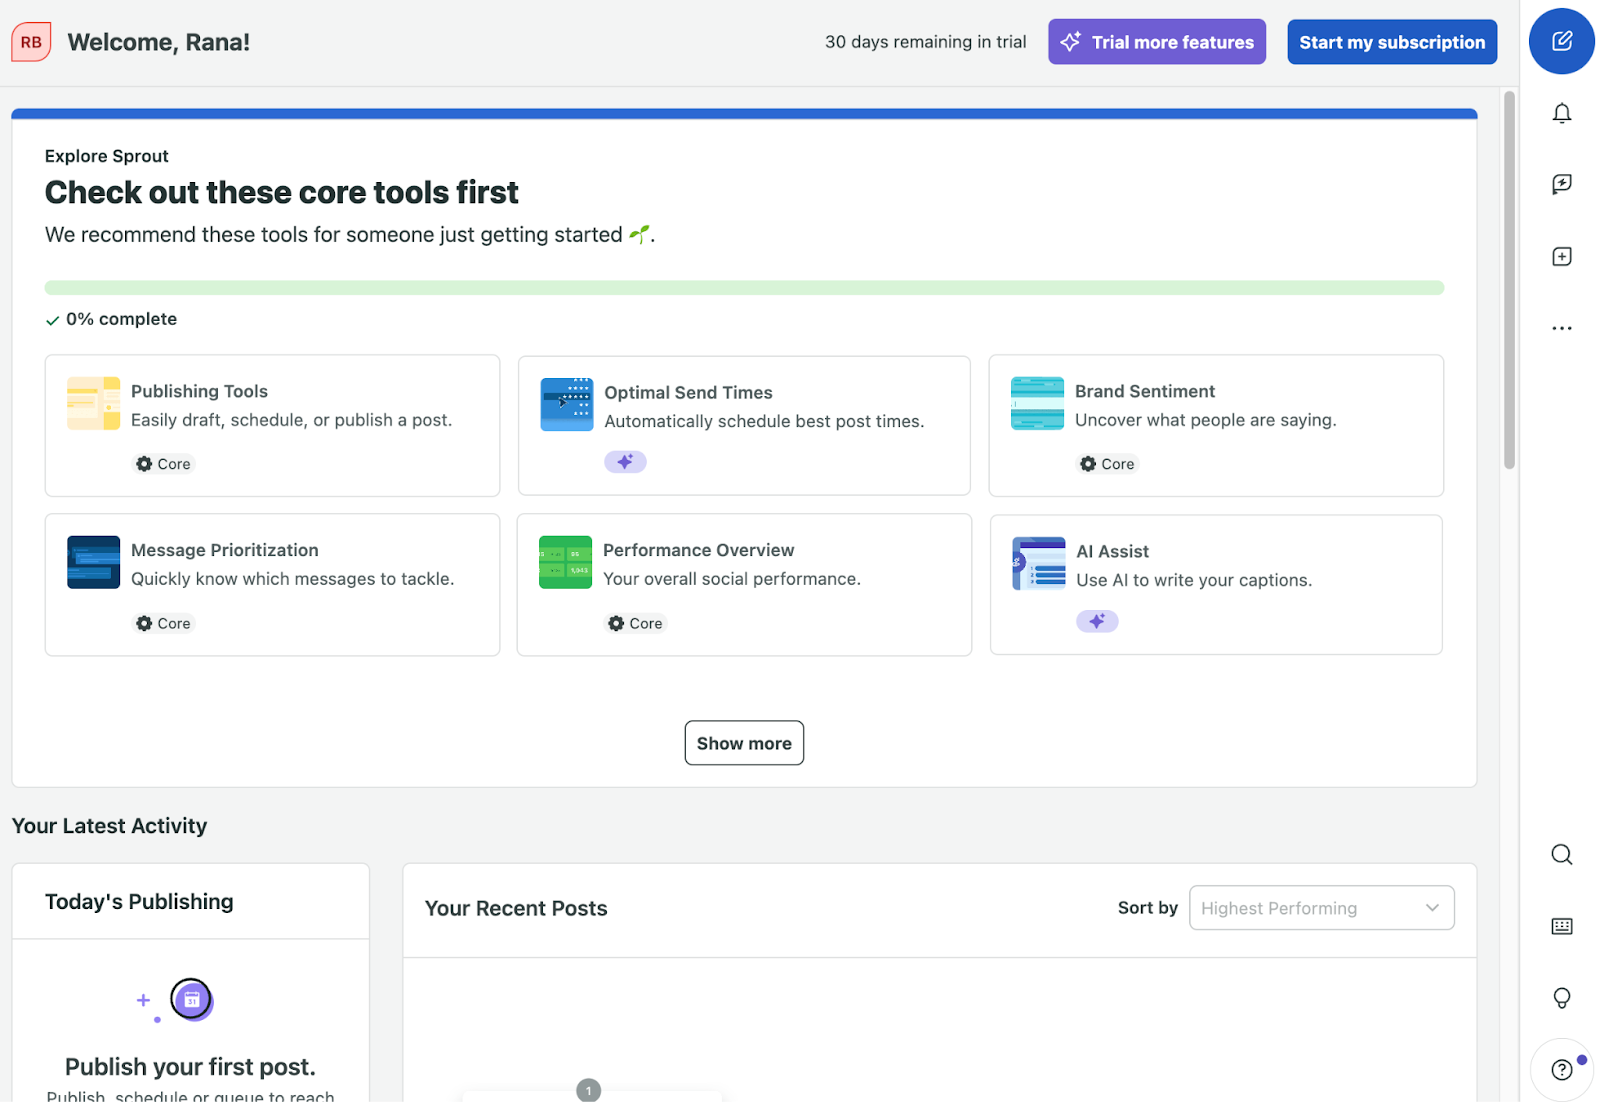Click Start my subscription

(1391, 41)
